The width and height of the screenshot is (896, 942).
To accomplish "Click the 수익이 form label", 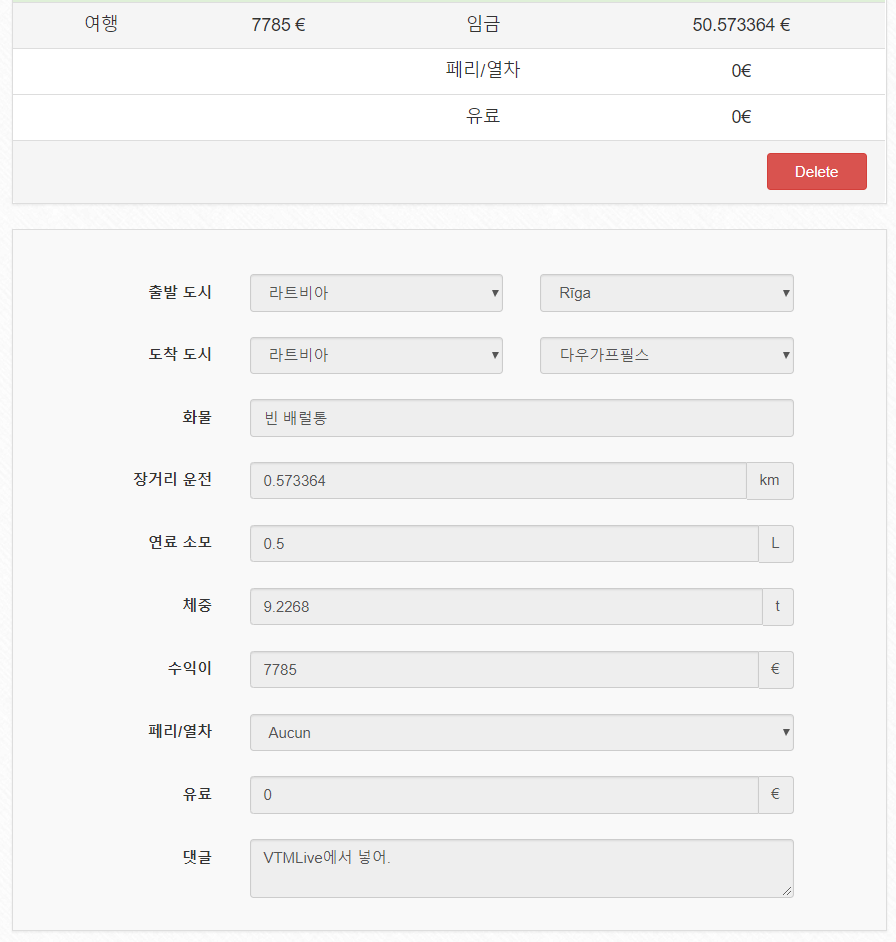I will click(x=189, y=668).
